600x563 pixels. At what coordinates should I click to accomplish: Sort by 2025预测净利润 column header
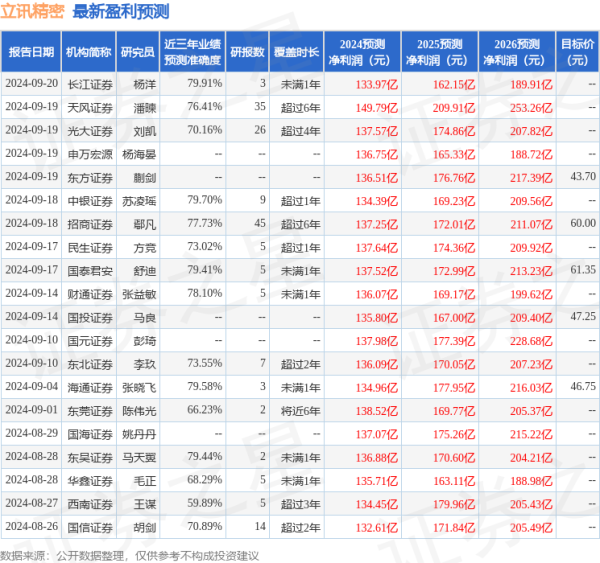(435, 52)
